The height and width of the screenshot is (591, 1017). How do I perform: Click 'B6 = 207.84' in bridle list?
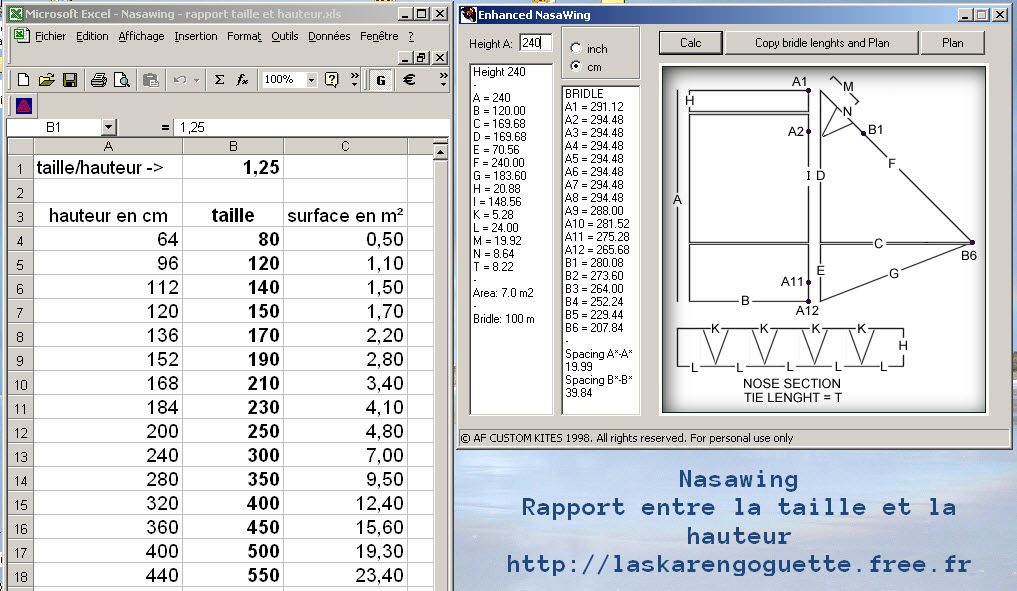[594, 328]
